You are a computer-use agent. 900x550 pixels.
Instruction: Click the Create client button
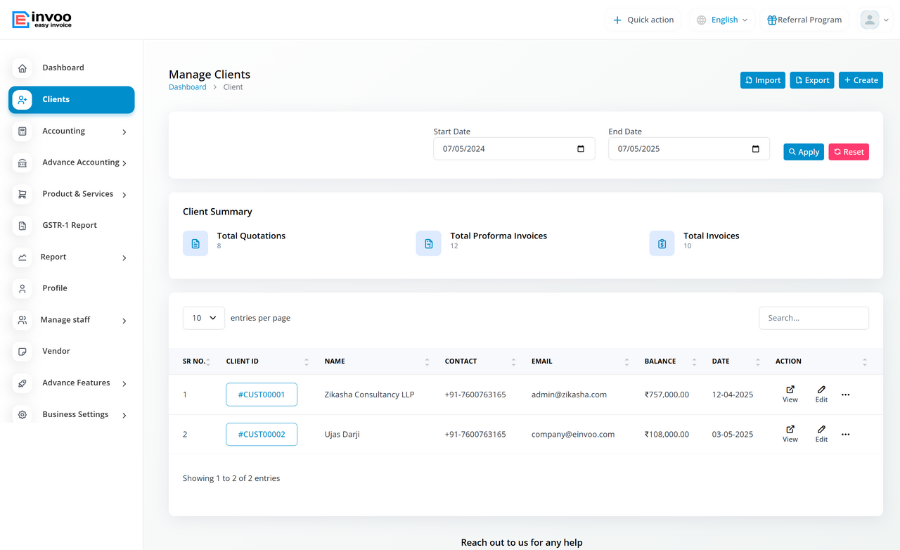point(860,80)
